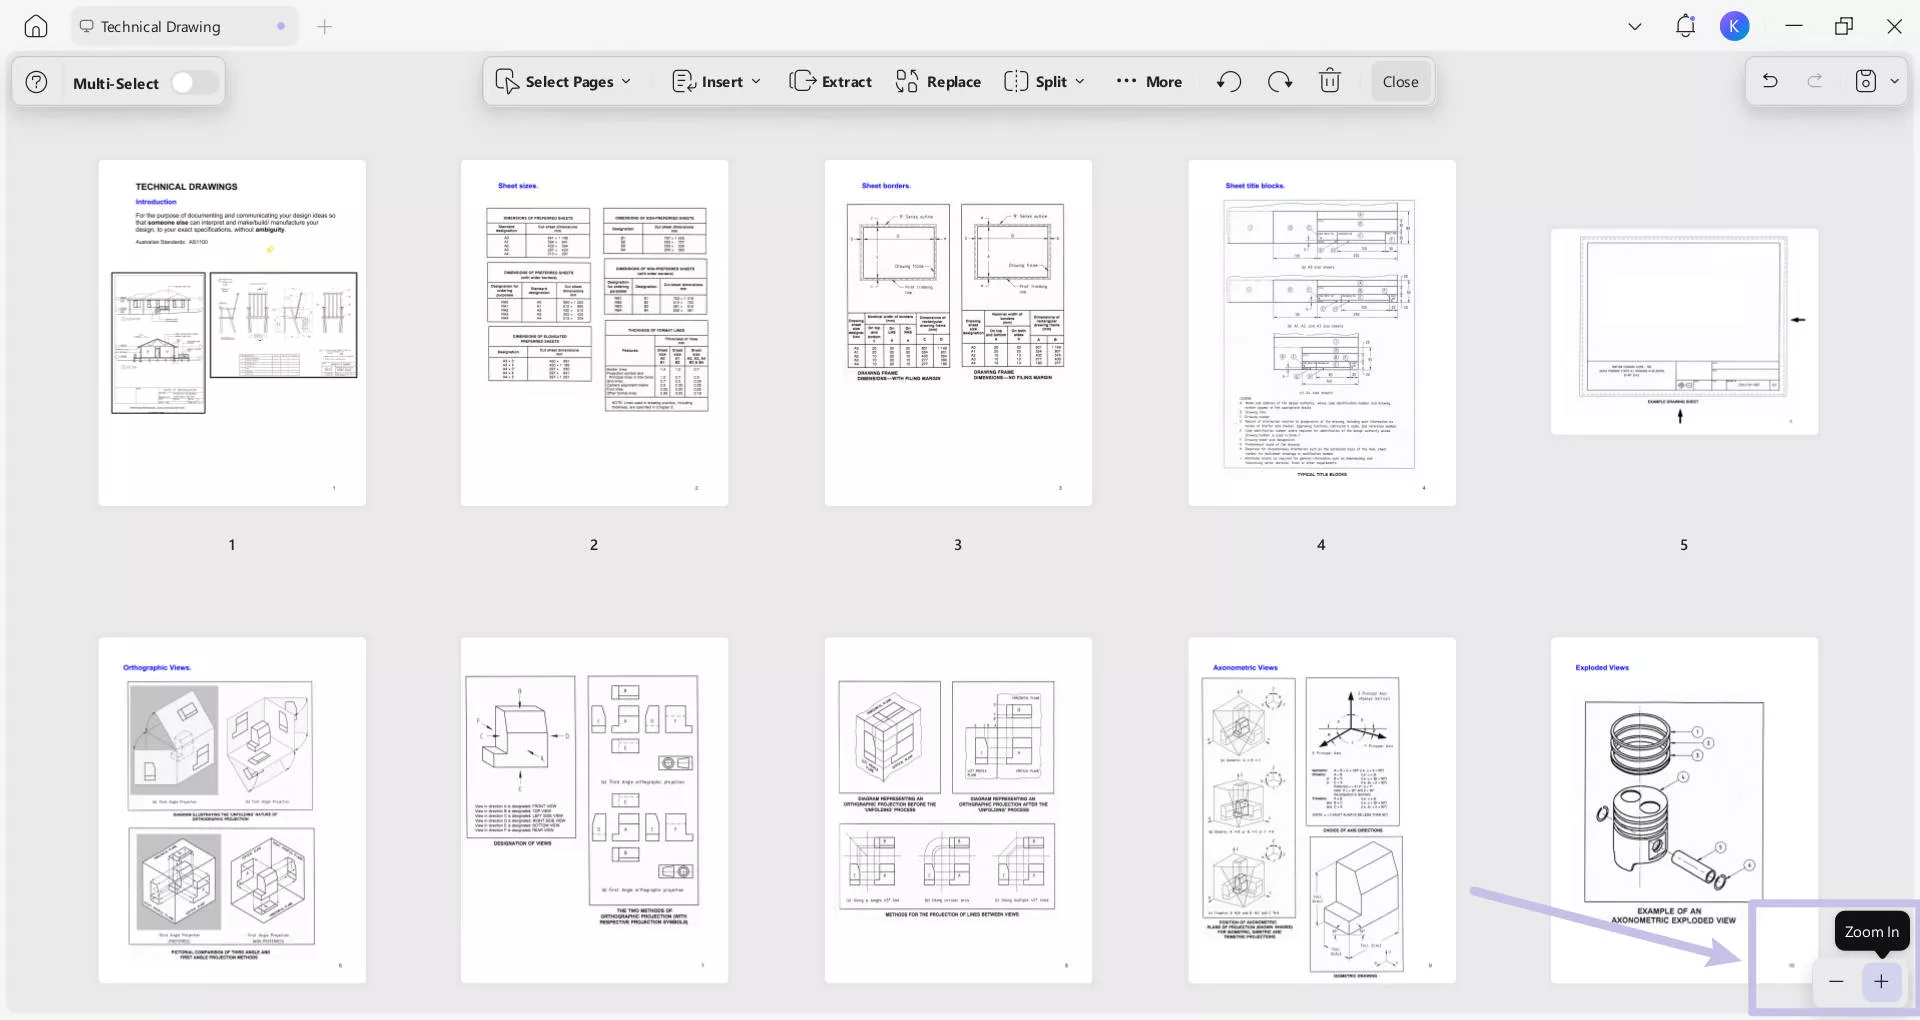The width and height of the screenshot is (1920, 1020).
Task: Select the unfolding projection diagrams page thumbnail
Action: 958,810
